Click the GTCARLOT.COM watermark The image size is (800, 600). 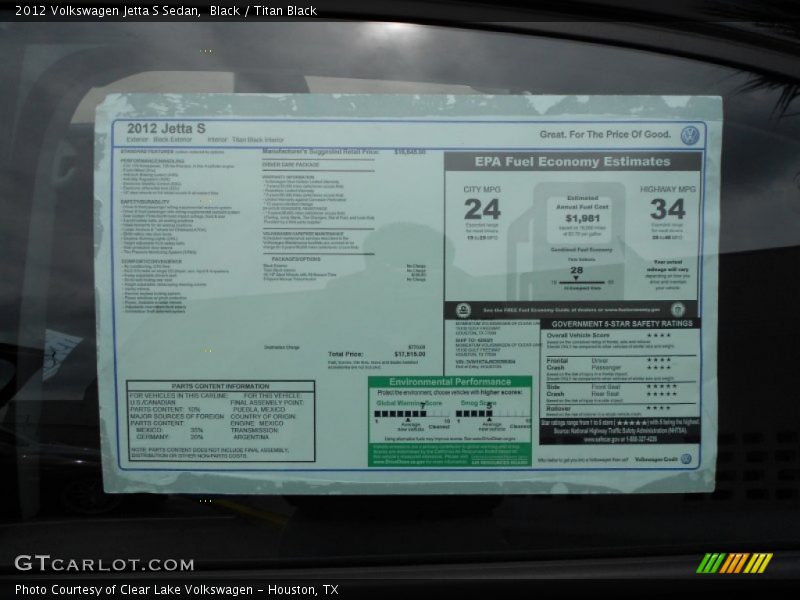point(104,564)
